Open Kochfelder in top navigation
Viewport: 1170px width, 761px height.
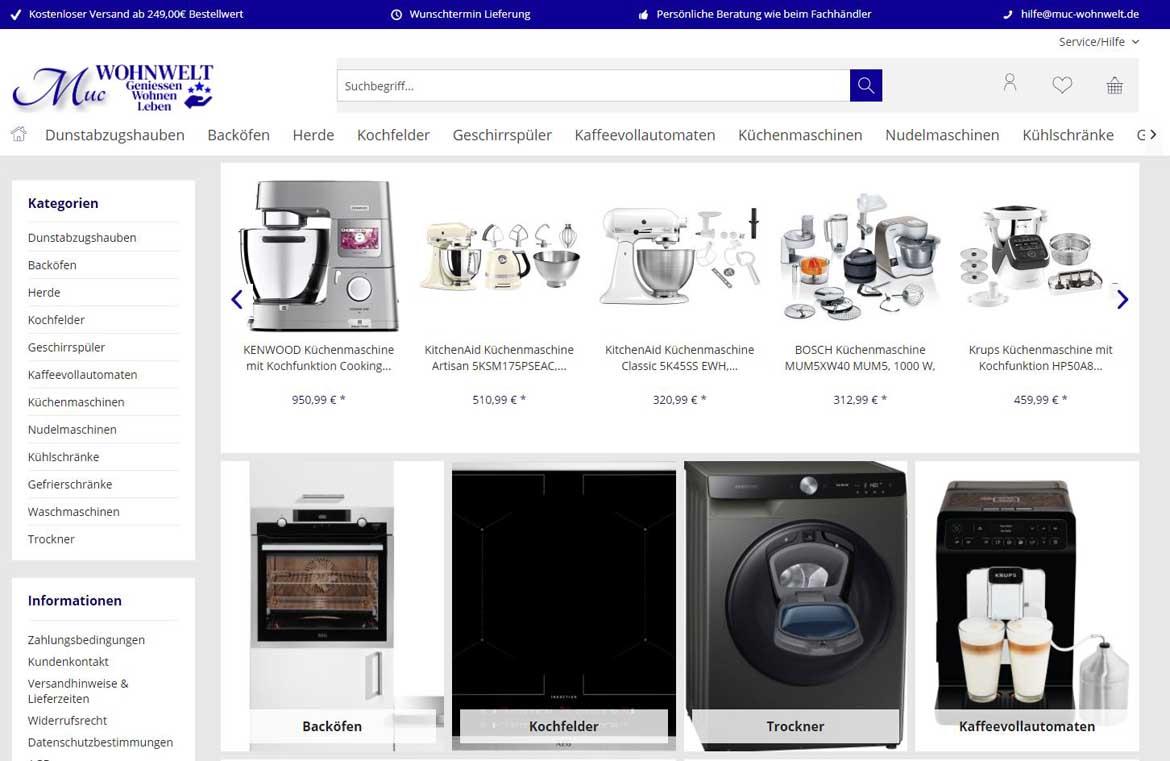393,135
